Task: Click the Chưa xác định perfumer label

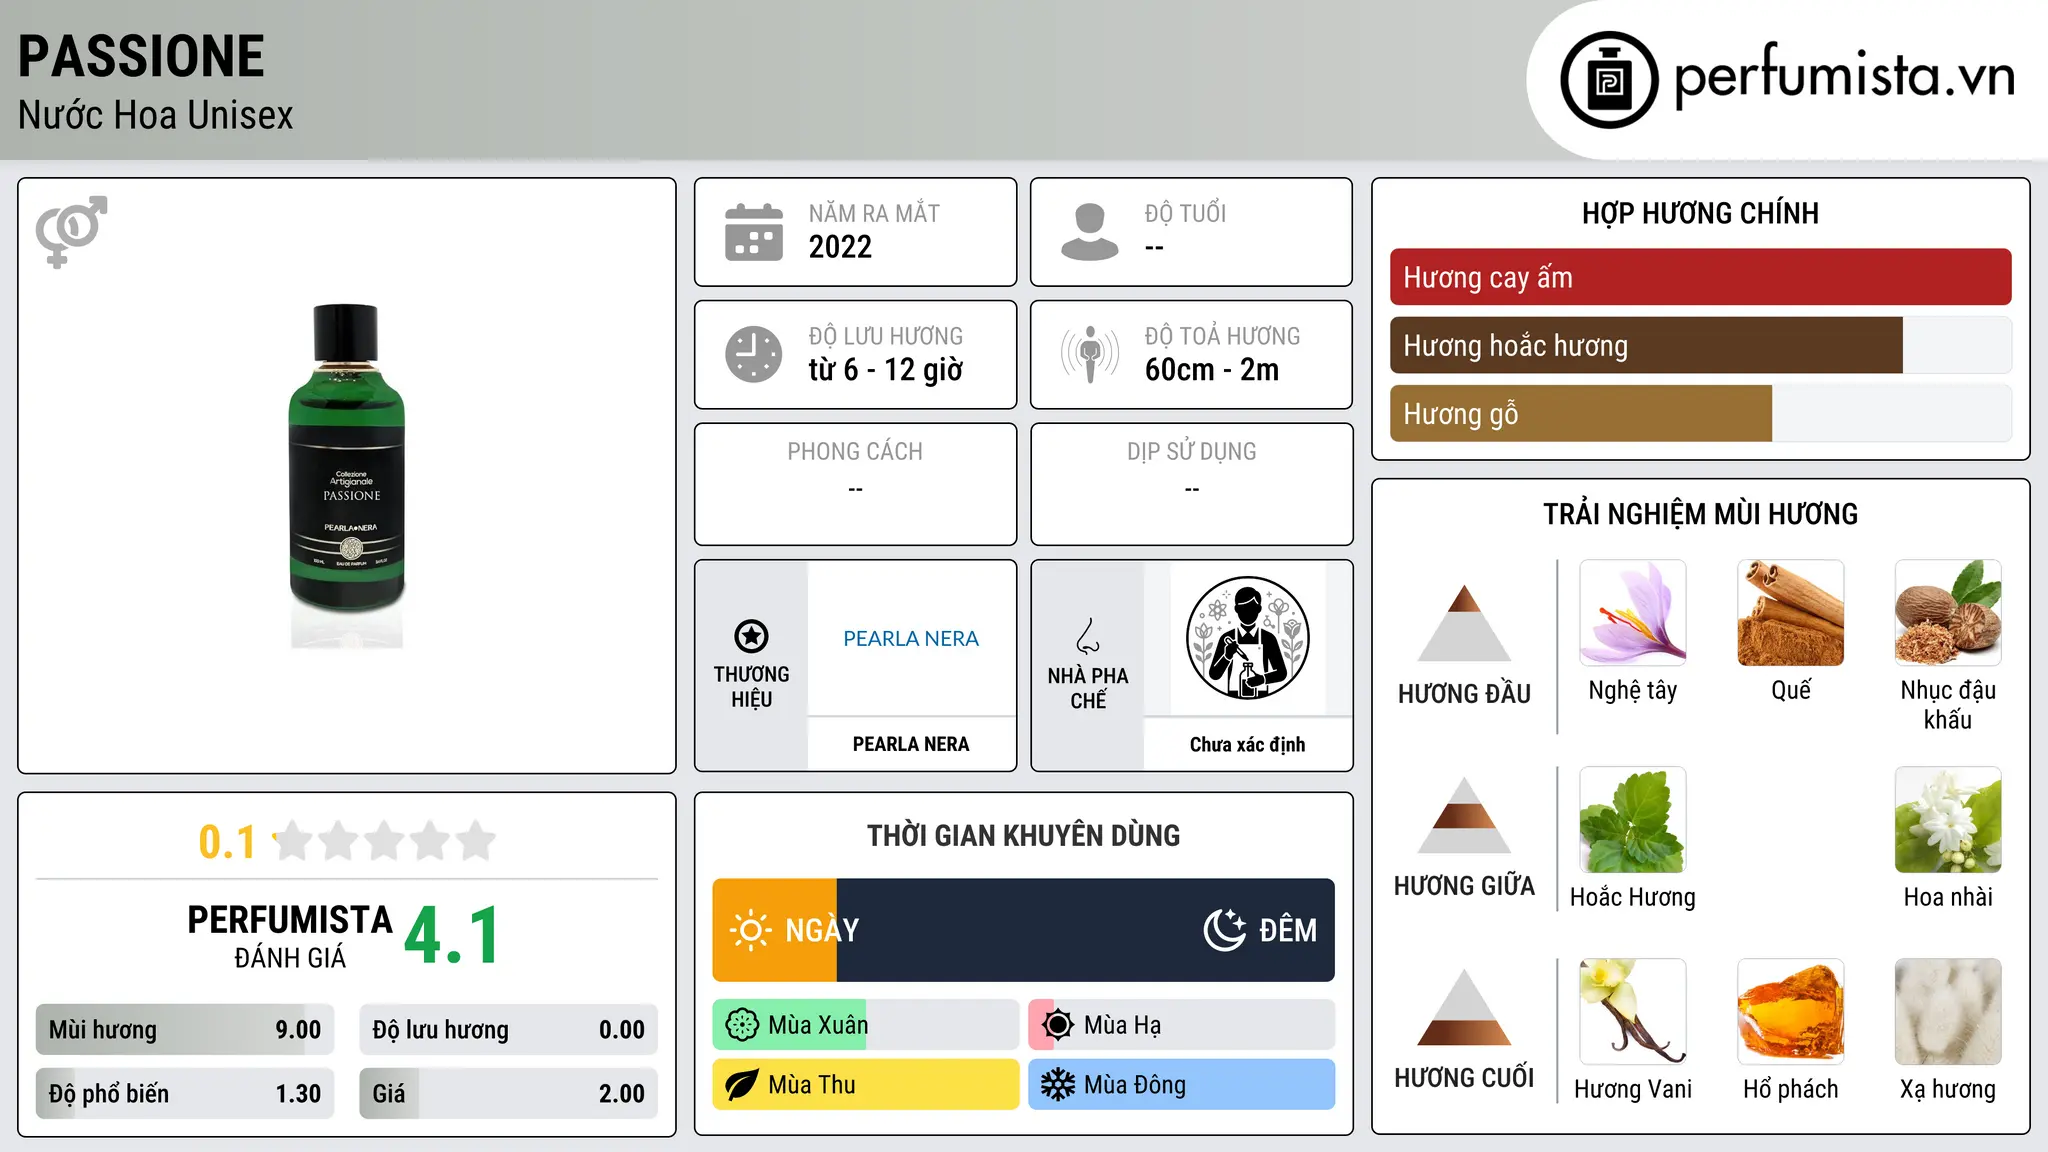Action: 1247,744
